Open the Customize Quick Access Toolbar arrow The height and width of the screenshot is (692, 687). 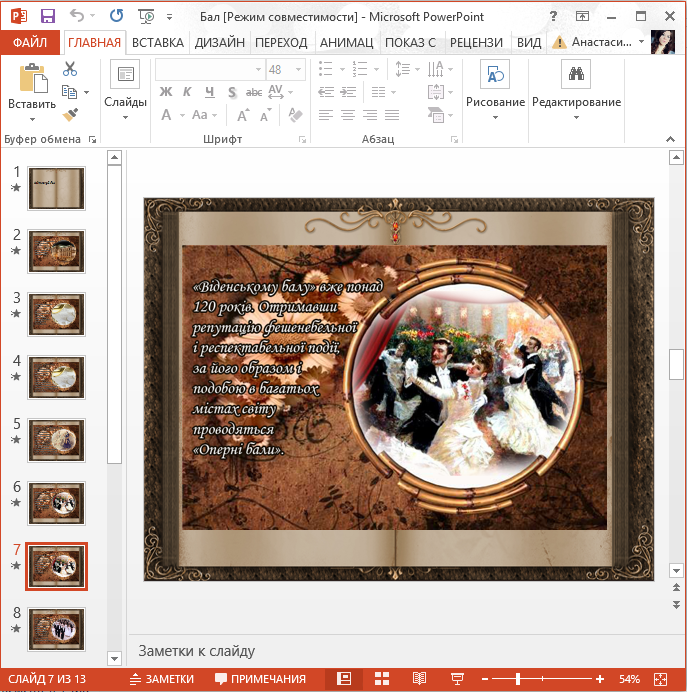(x=169, y=17)
